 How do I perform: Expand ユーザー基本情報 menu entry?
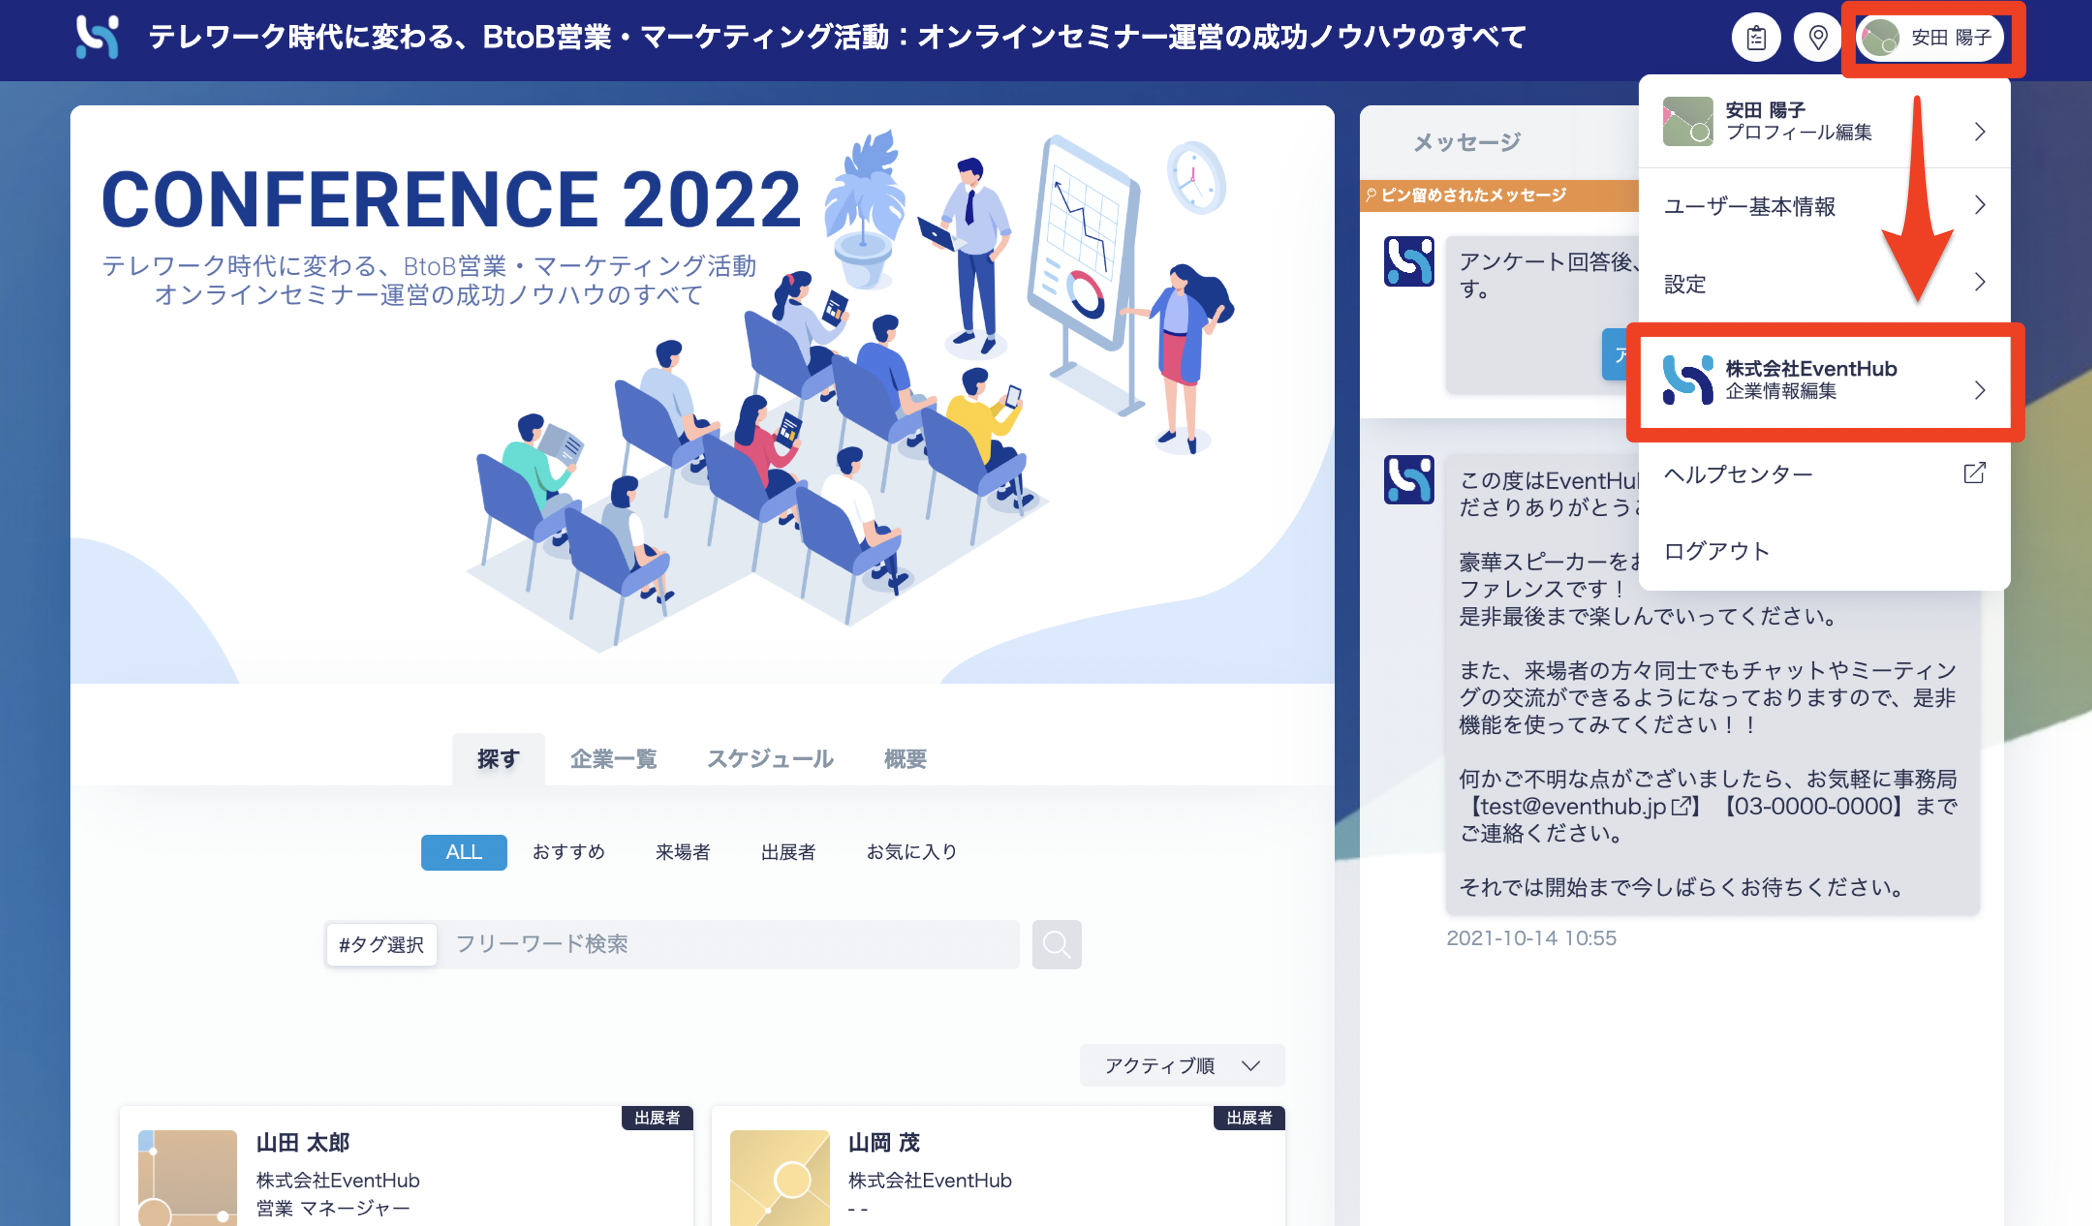click(x=1824, y=206)
